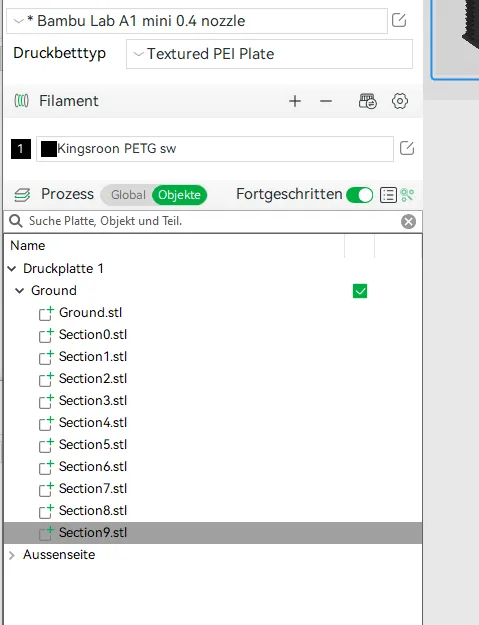Uncheck the green checkbox for Ground

360,291
